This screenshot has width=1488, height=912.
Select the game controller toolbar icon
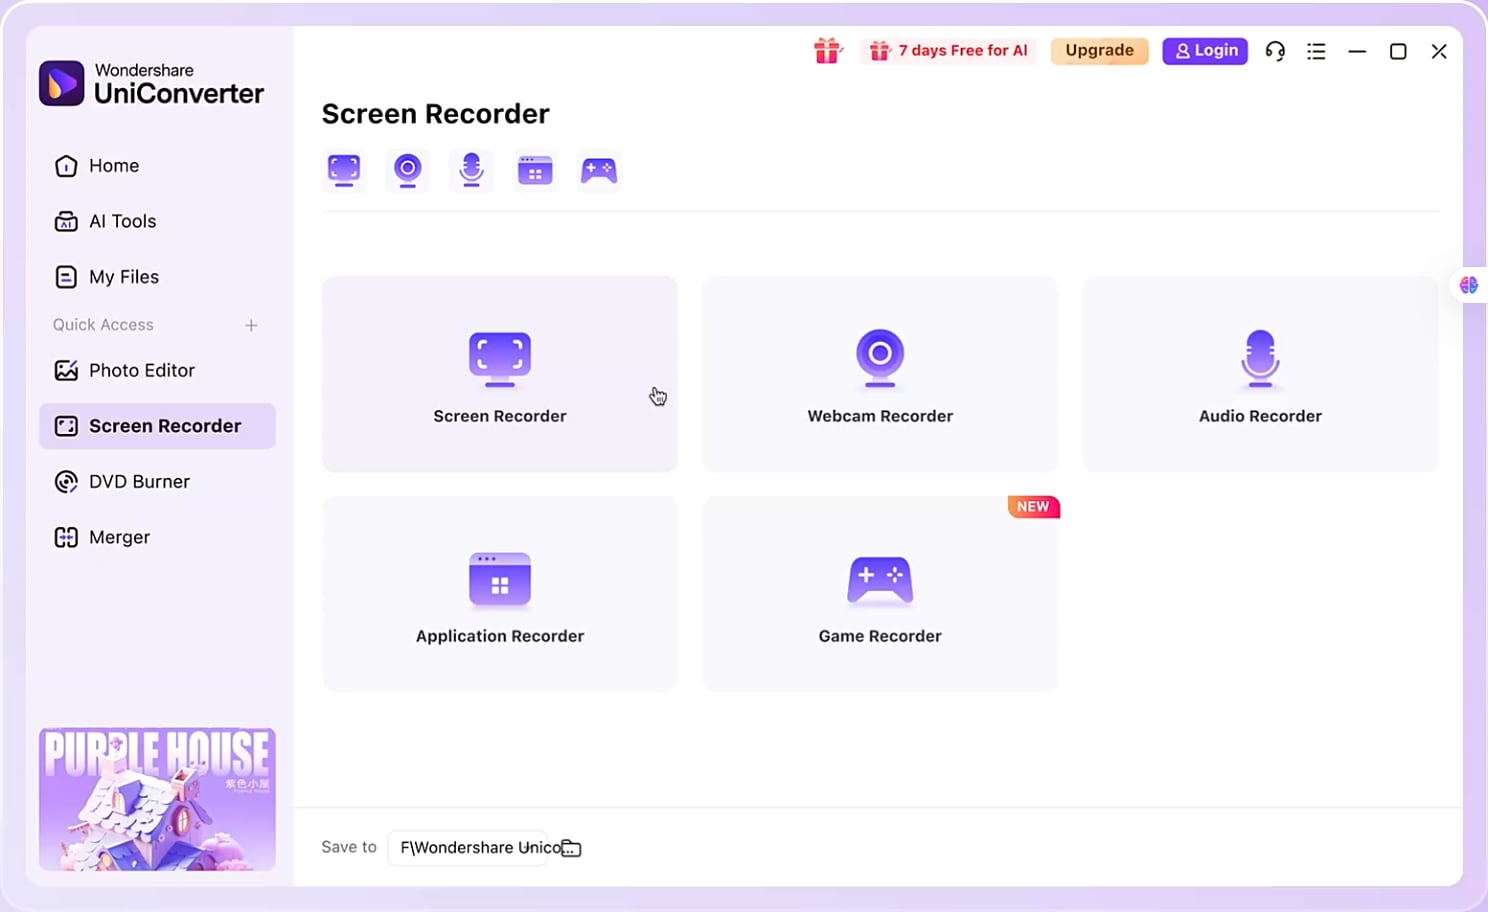tap(599, 171)
